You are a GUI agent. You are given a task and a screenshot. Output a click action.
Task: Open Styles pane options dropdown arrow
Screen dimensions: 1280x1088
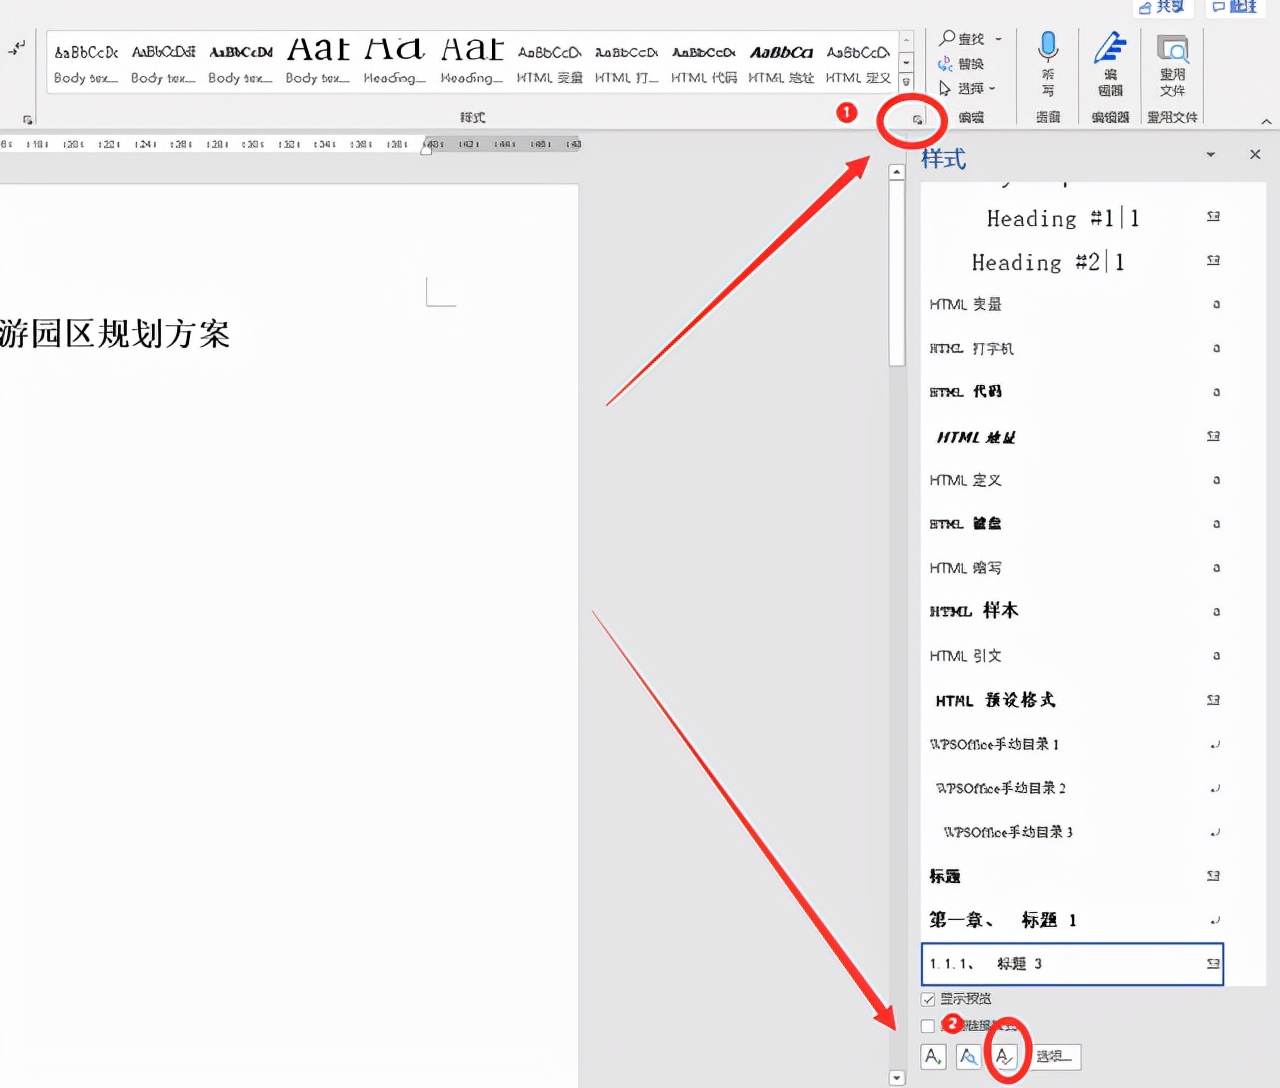click(x=1211, y=155)
